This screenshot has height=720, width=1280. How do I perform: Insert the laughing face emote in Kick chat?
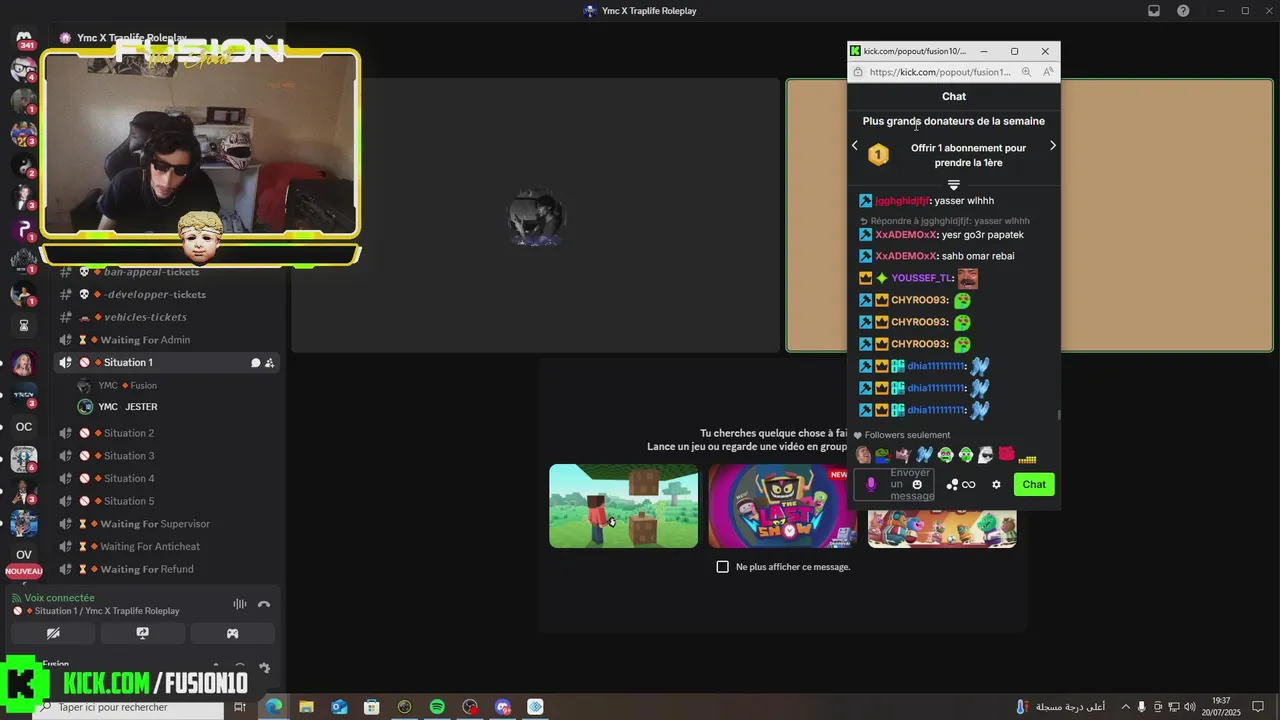tap(862, 455)
